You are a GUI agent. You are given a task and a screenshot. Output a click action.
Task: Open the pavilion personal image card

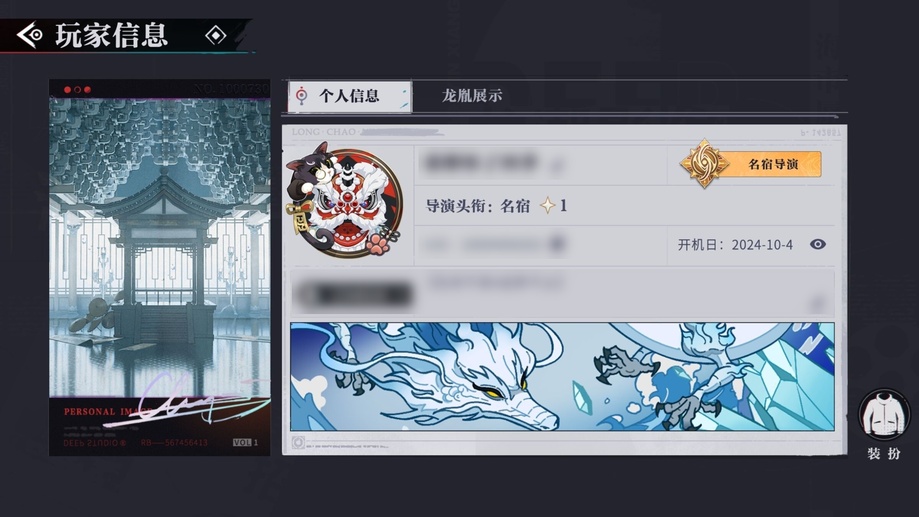click(x=159, y=267)
